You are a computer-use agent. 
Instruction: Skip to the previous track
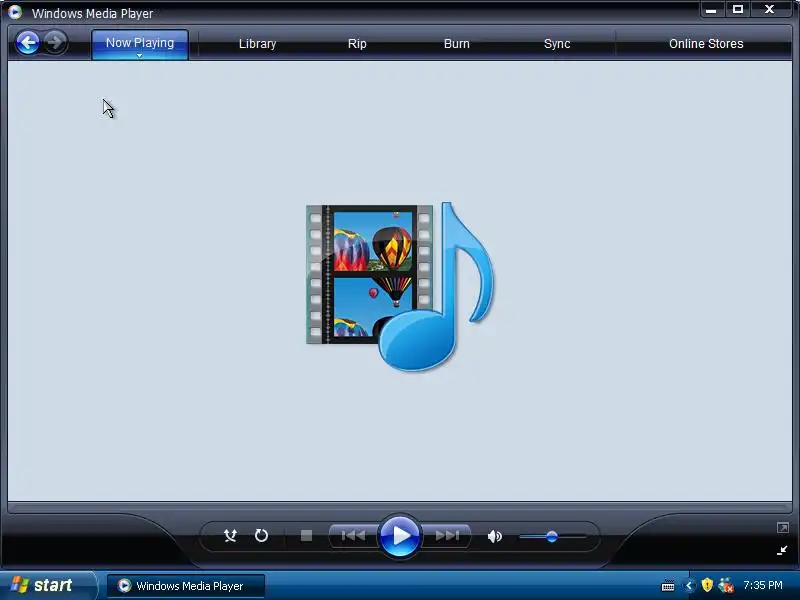[353, 536]
